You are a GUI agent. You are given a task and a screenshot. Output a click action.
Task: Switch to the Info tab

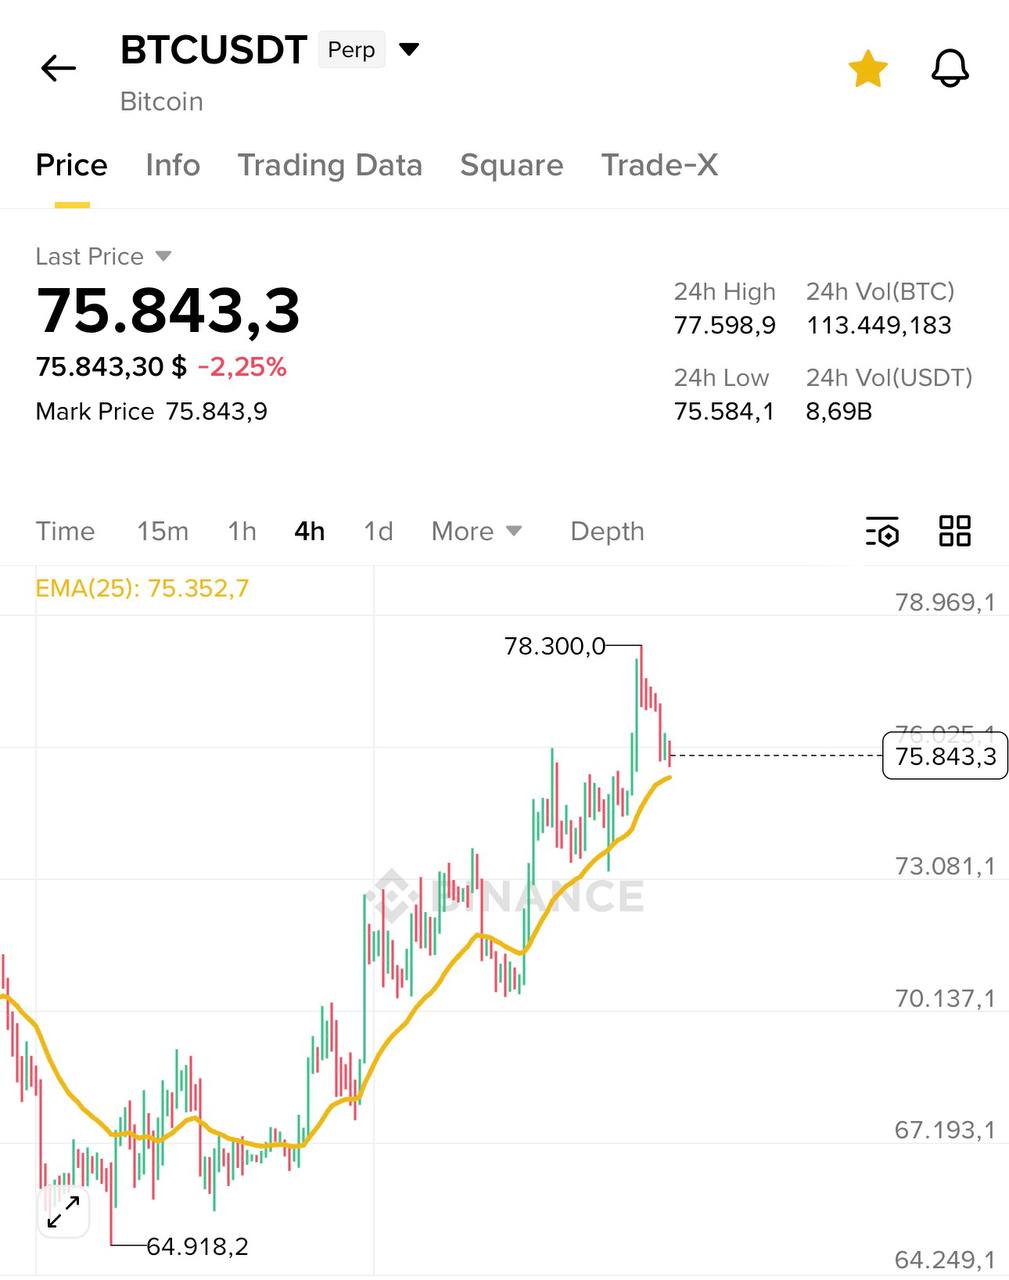point(173,165)
